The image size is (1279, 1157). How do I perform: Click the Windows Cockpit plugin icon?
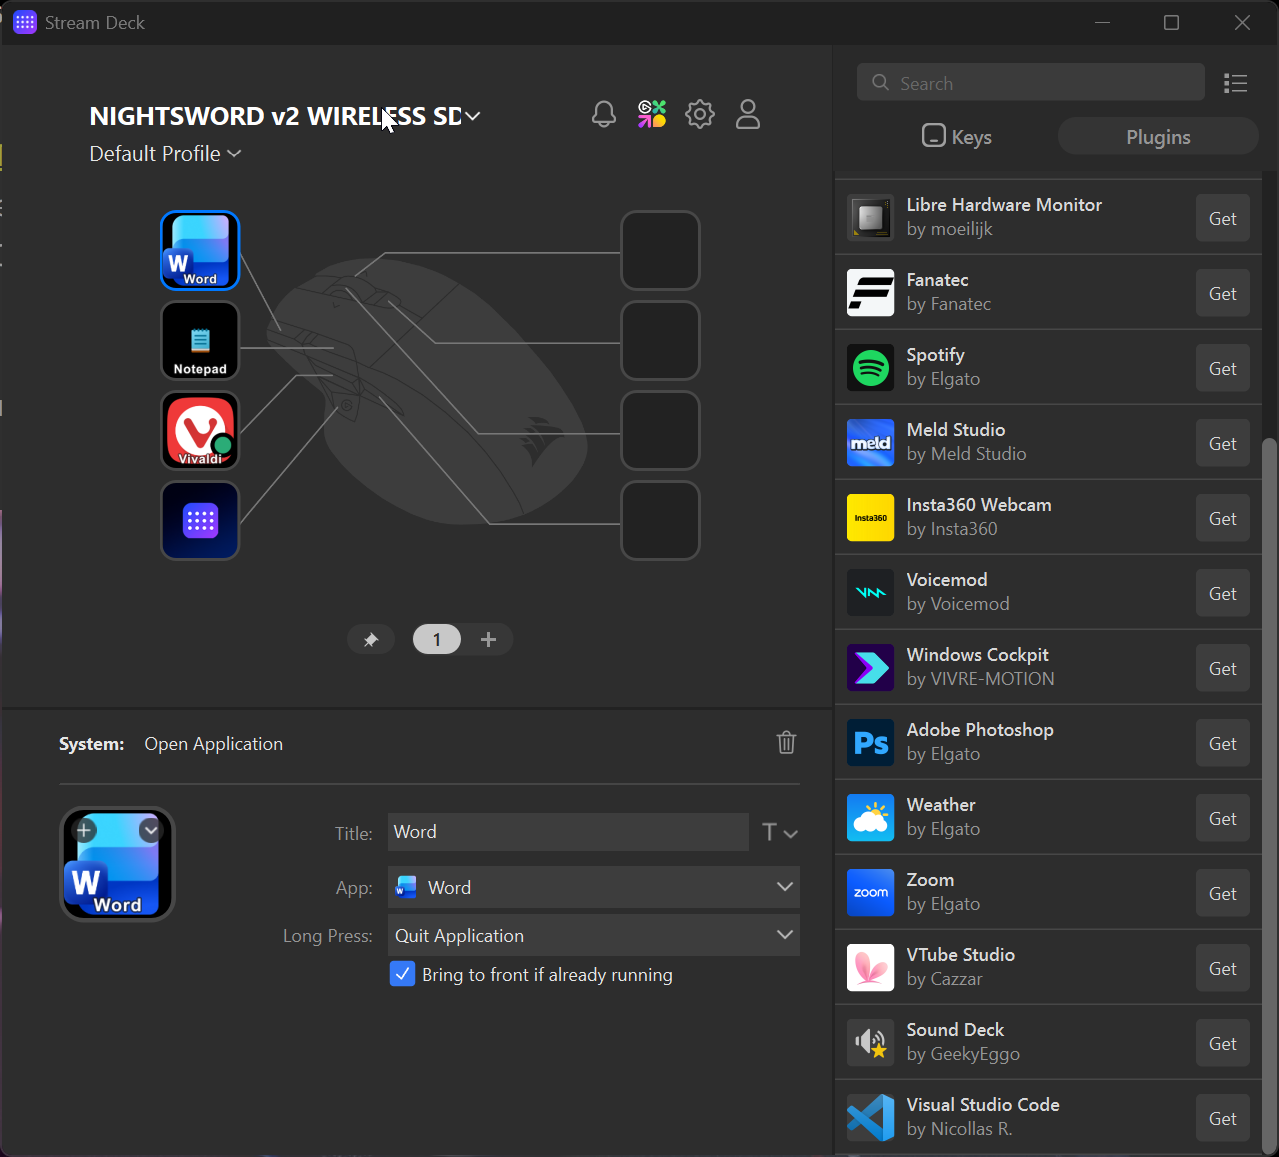pyautogui.click(x=871, y=668)
